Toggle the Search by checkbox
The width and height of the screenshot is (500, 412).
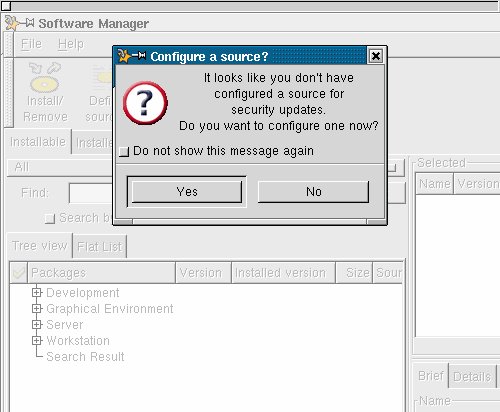pyautogui.click(x=50, y=219)
